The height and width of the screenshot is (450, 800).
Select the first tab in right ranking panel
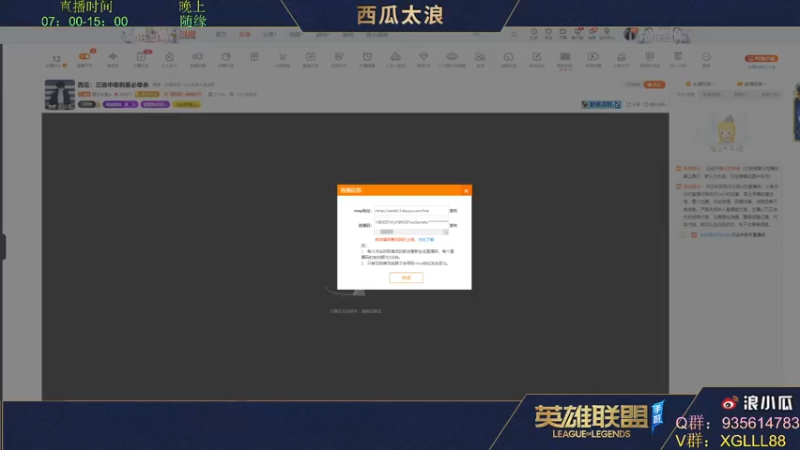685,94
